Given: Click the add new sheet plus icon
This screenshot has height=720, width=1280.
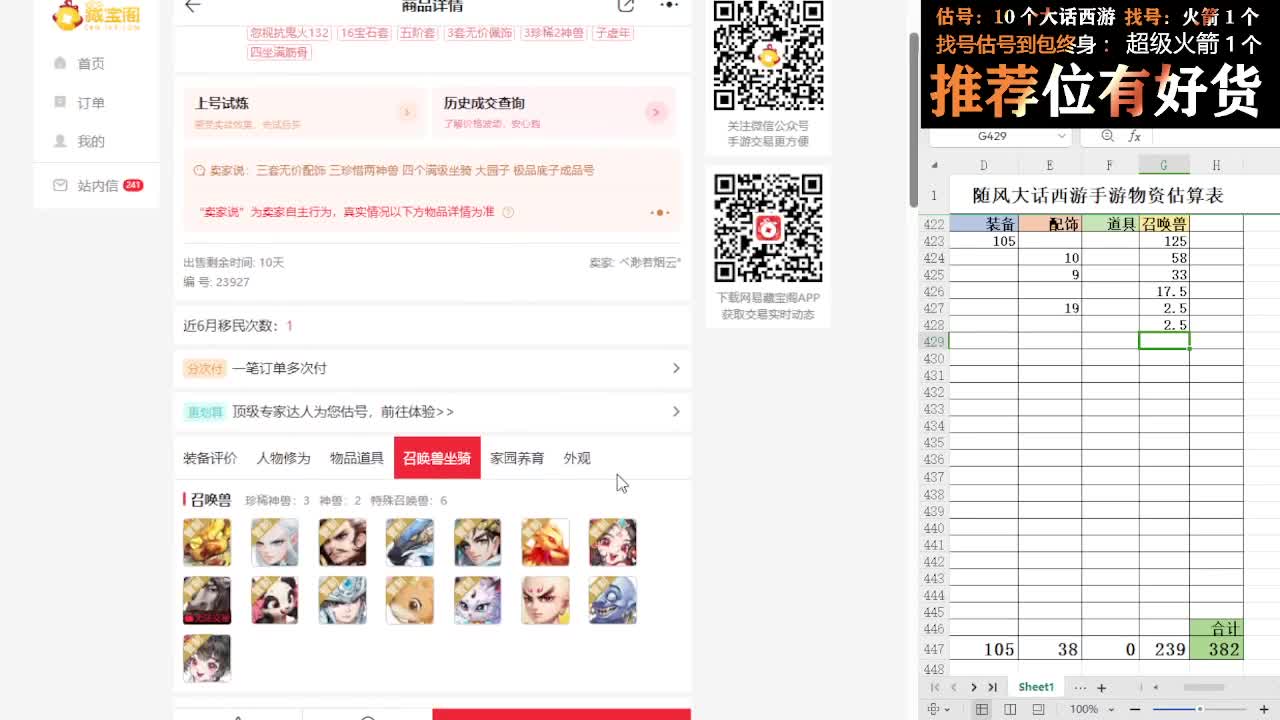Looking at the screenshot, I should click(1100, 687).
